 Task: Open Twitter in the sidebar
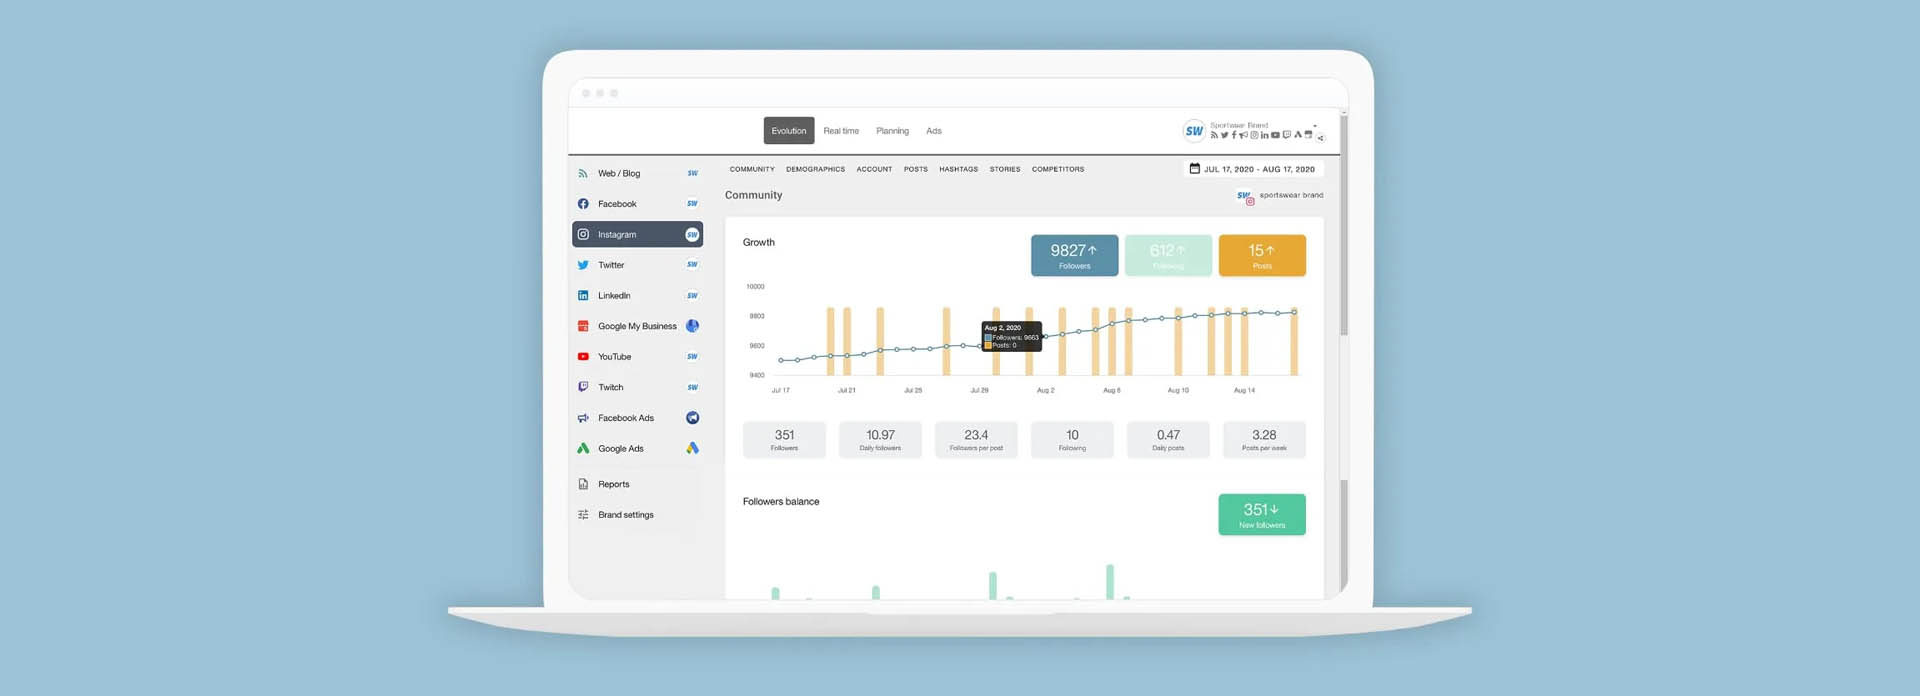(611, 265)
